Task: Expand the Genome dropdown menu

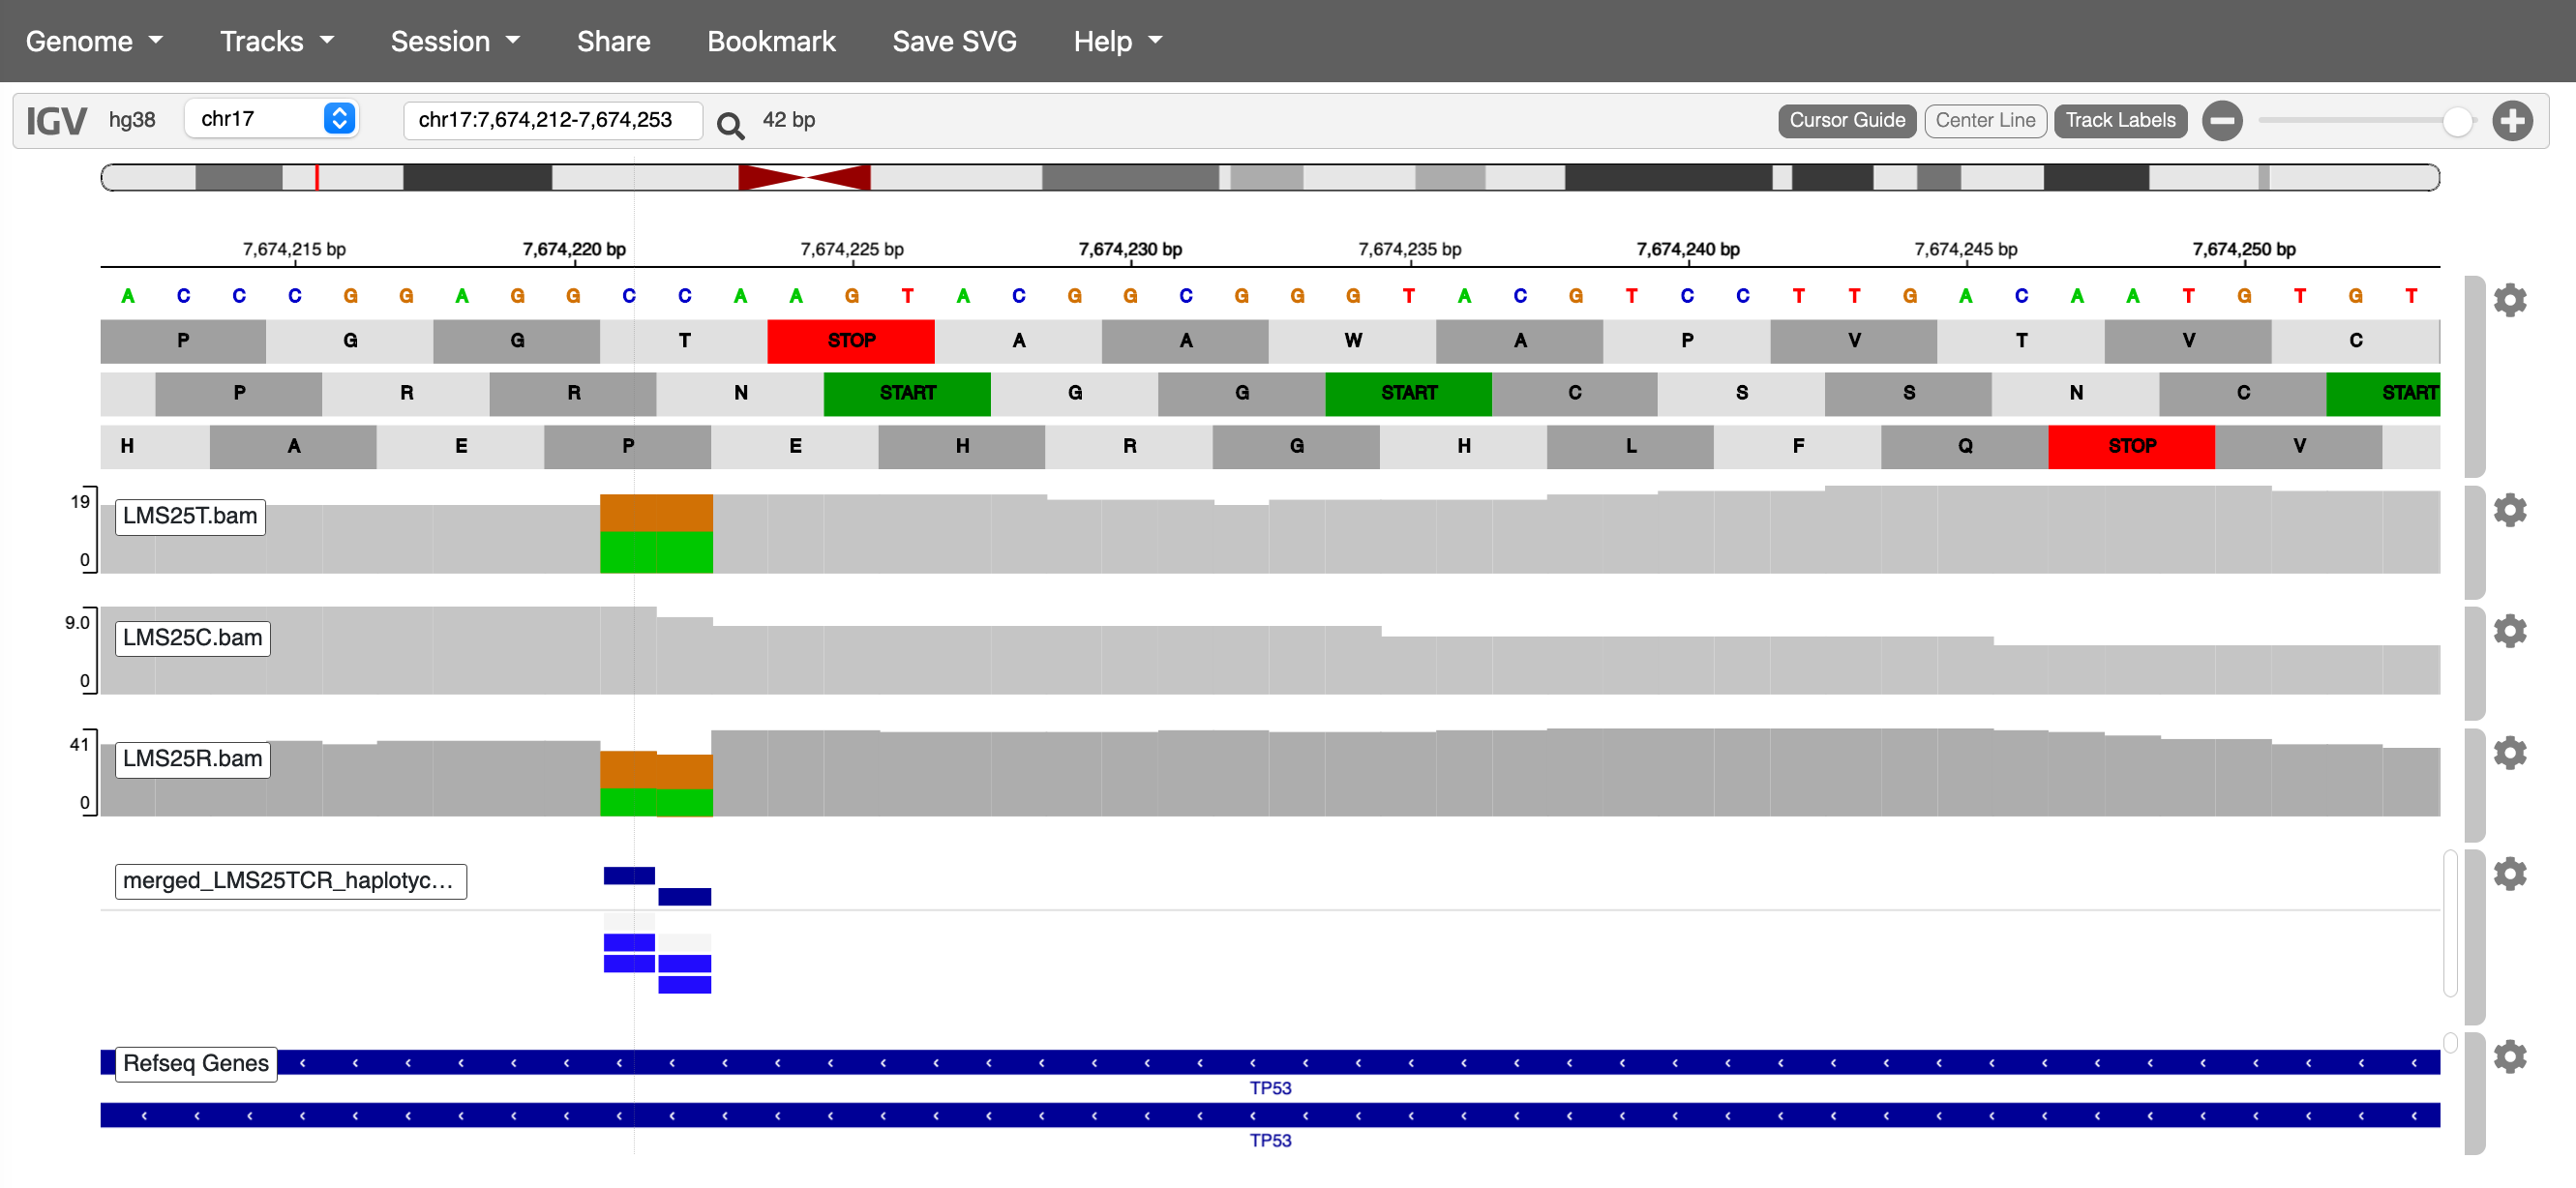Action: 94,41
